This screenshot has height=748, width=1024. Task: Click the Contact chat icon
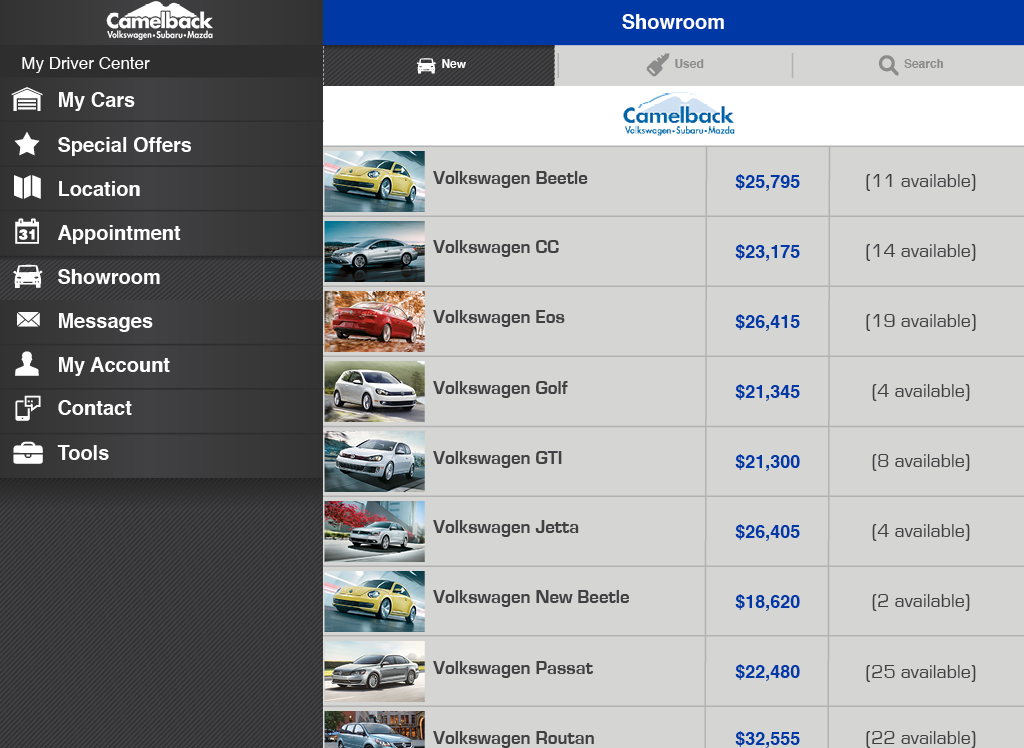point(27,408)
